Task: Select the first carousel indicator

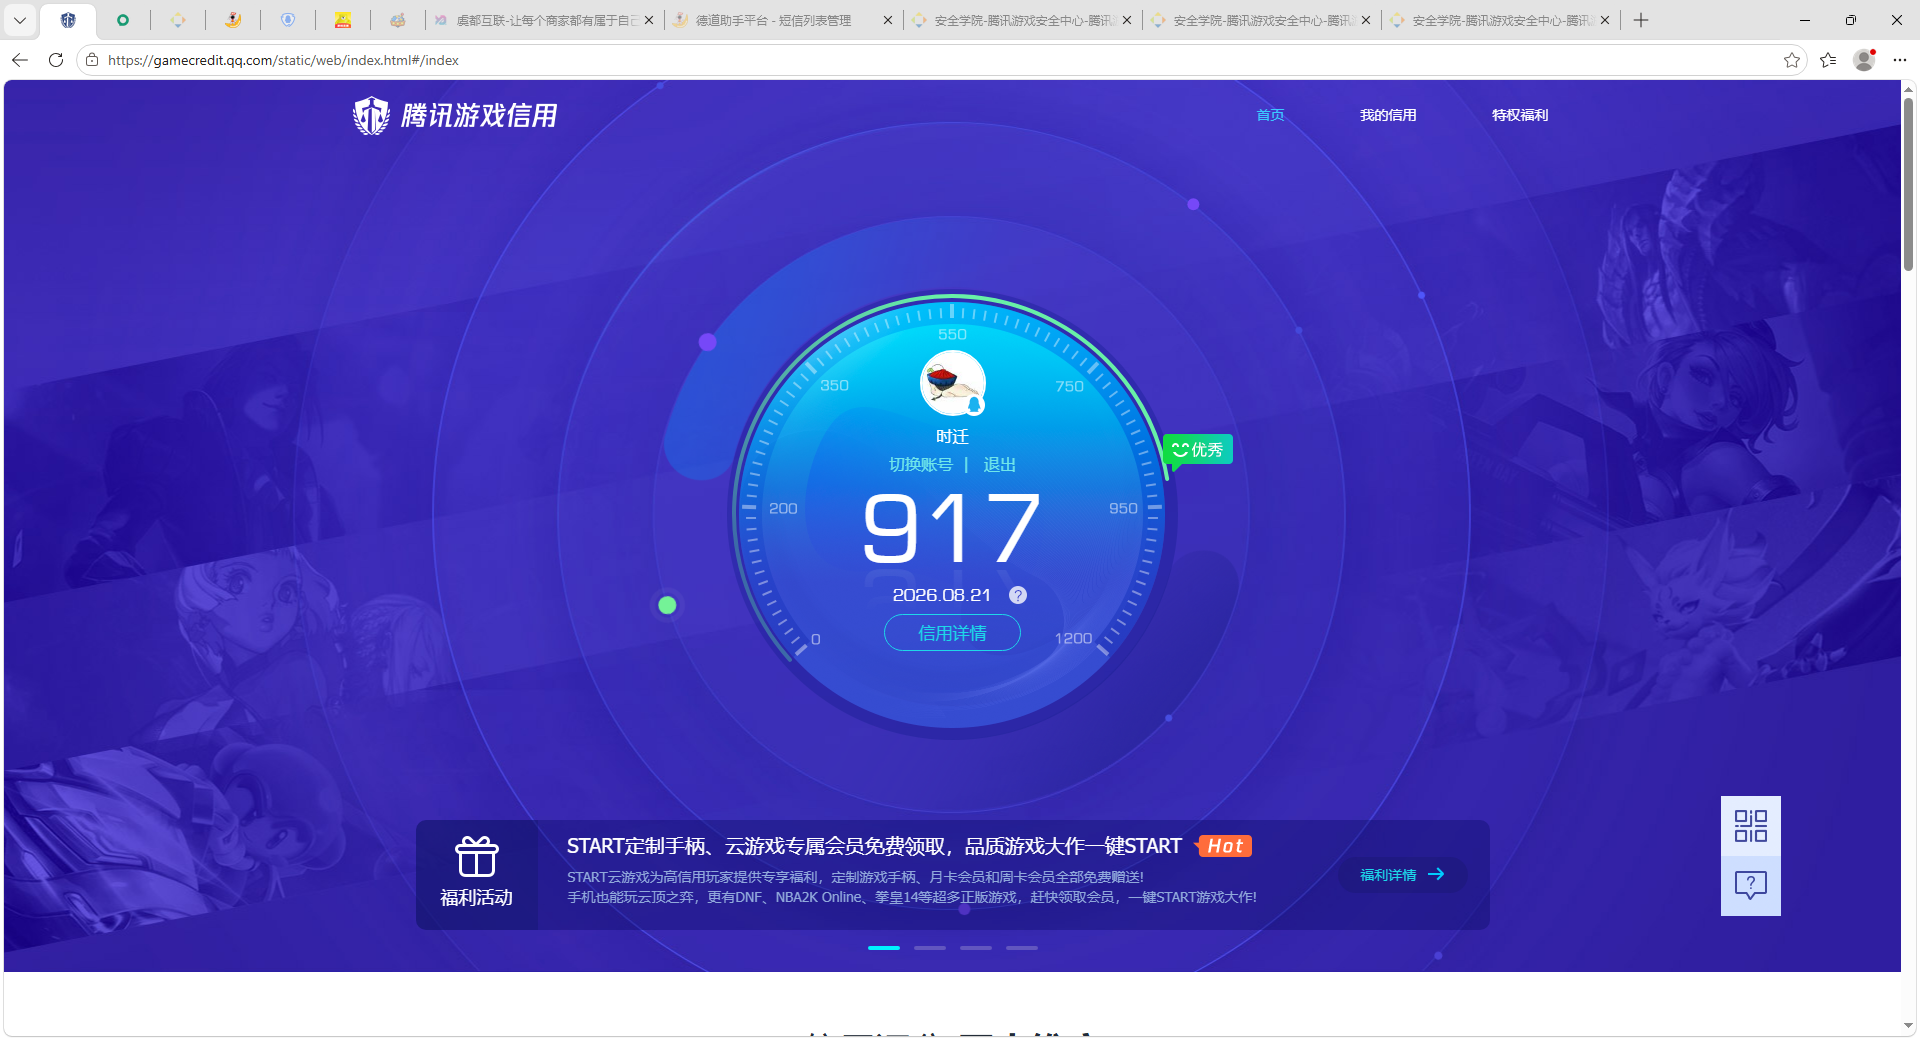Action: click(x=884, y=947)
